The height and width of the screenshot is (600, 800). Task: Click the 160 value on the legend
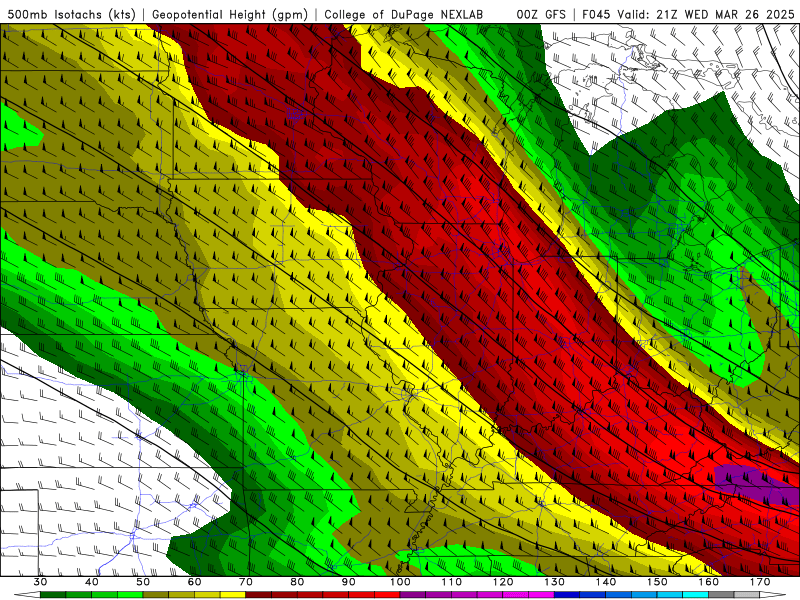coord(709,582)
